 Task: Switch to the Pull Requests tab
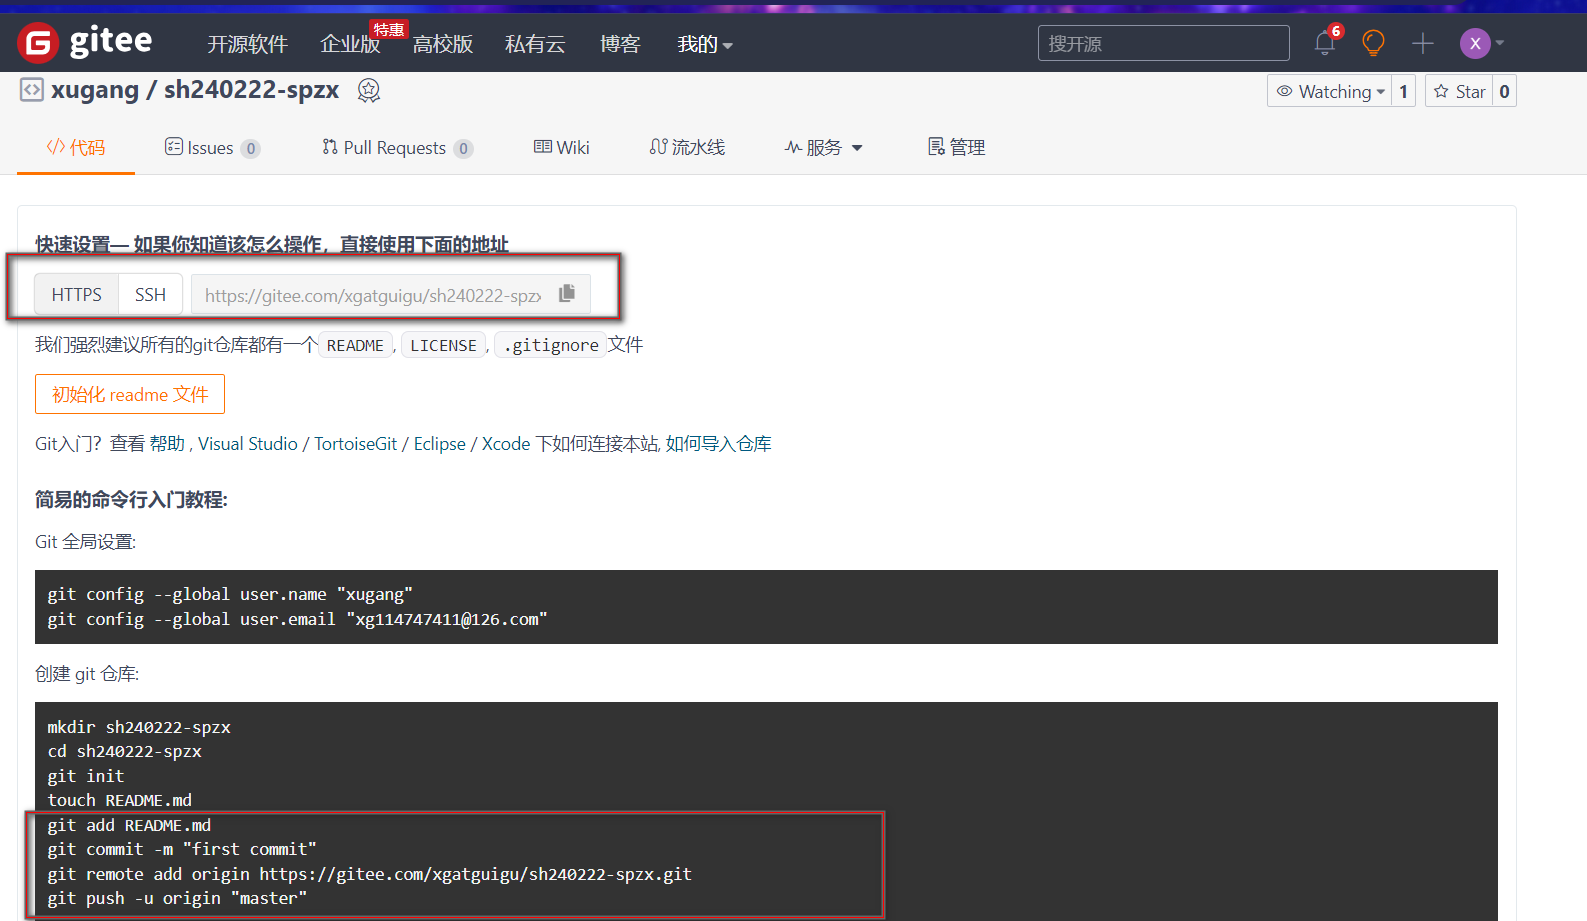point(397,148)
